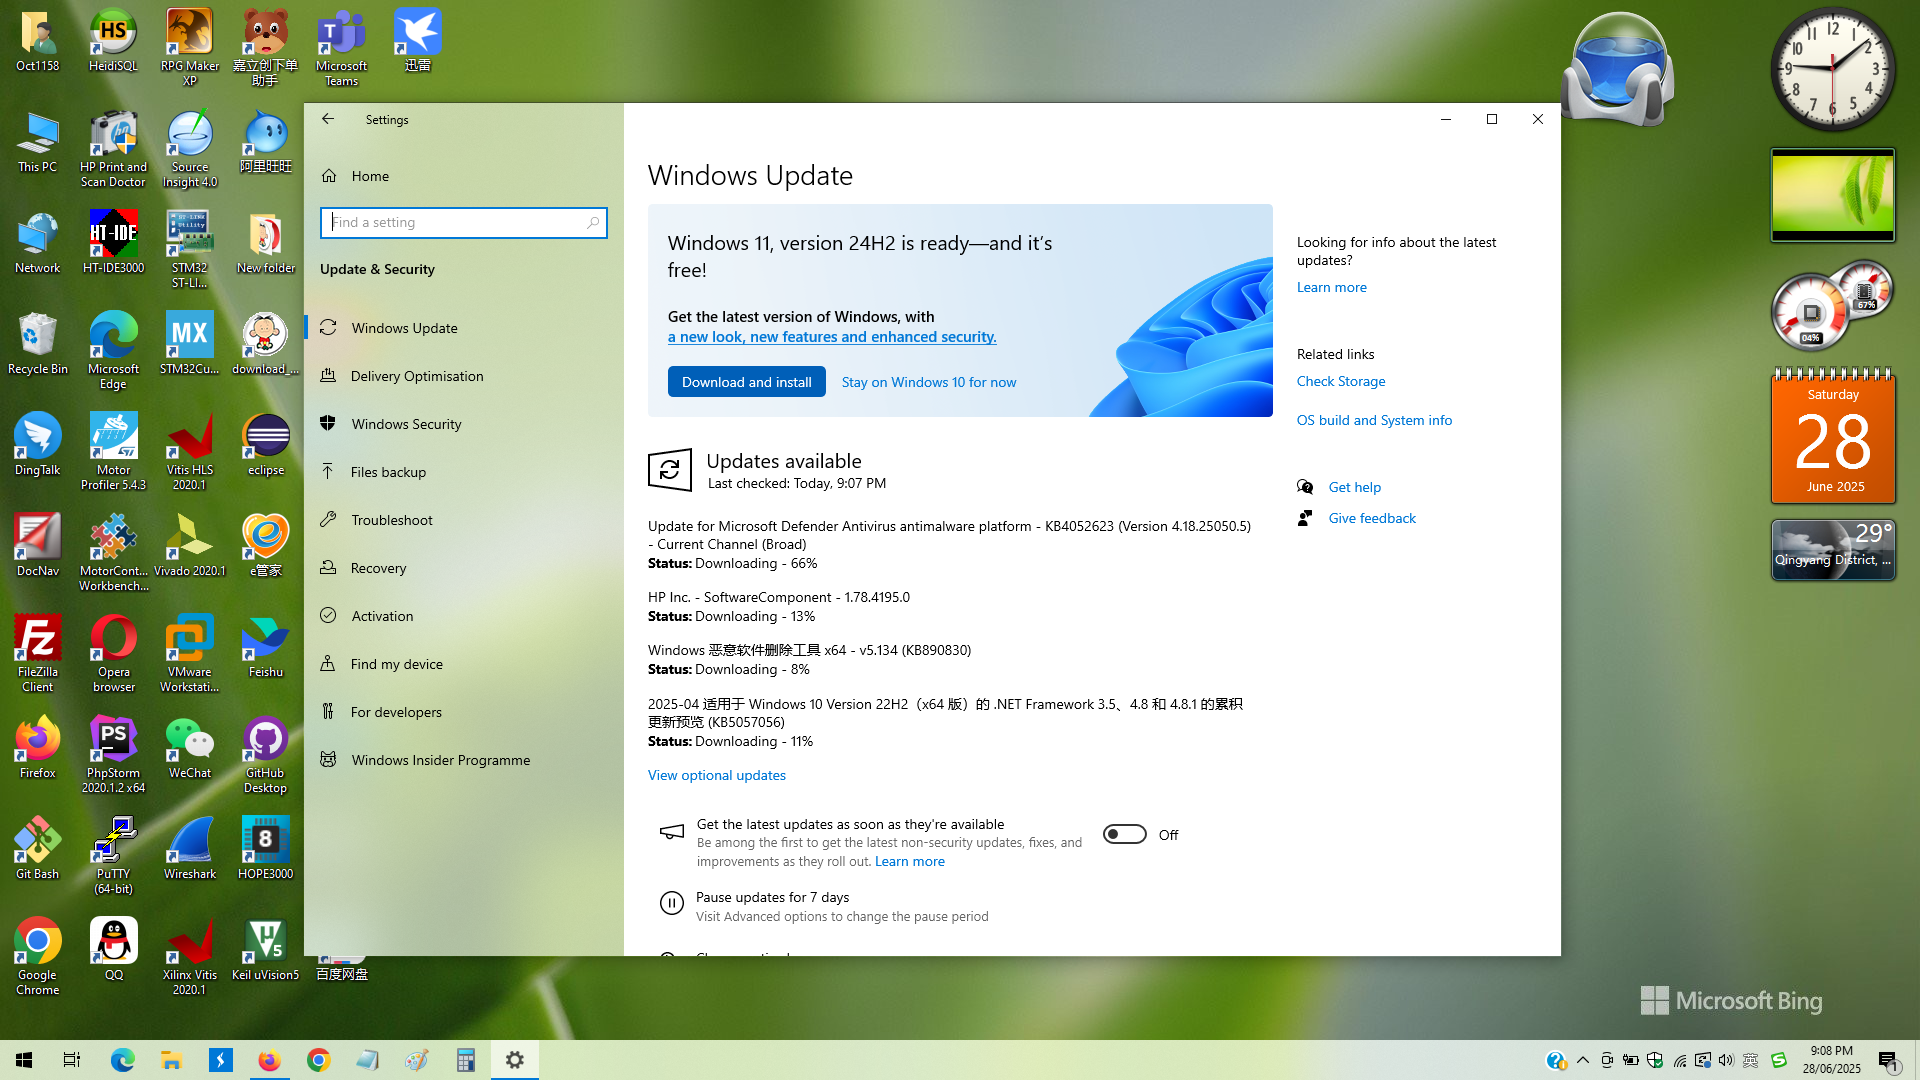1920x1080 pixels.
Task: Open Files backup section
Action: tap(464, 472)
